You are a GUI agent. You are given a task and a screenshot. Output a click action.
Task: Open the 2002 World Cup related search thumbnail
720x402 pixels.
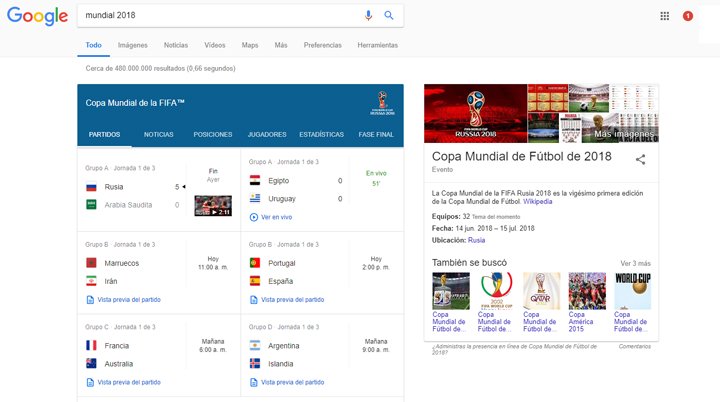point(496,291)
